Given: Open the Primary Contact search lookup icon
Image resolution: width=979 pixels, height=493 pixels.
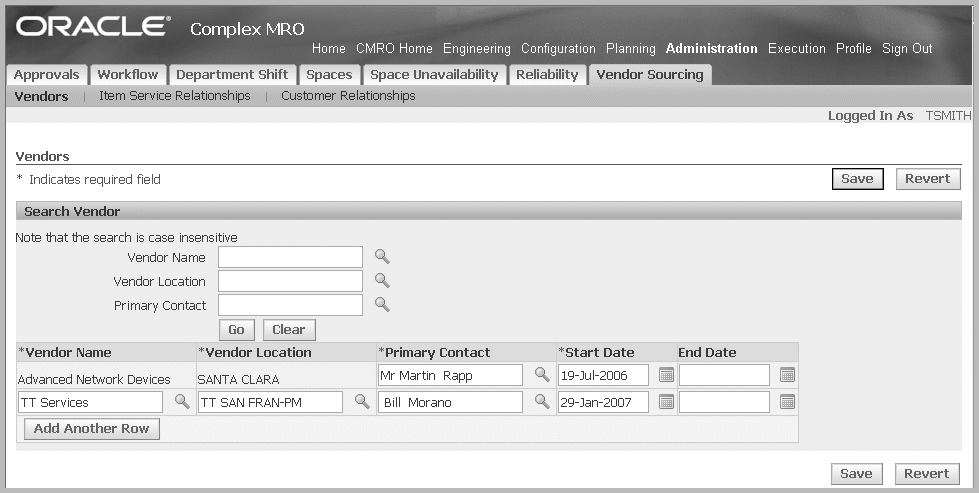Looking at the screenshot, I should pyautogui.click(x=382, y=305).
